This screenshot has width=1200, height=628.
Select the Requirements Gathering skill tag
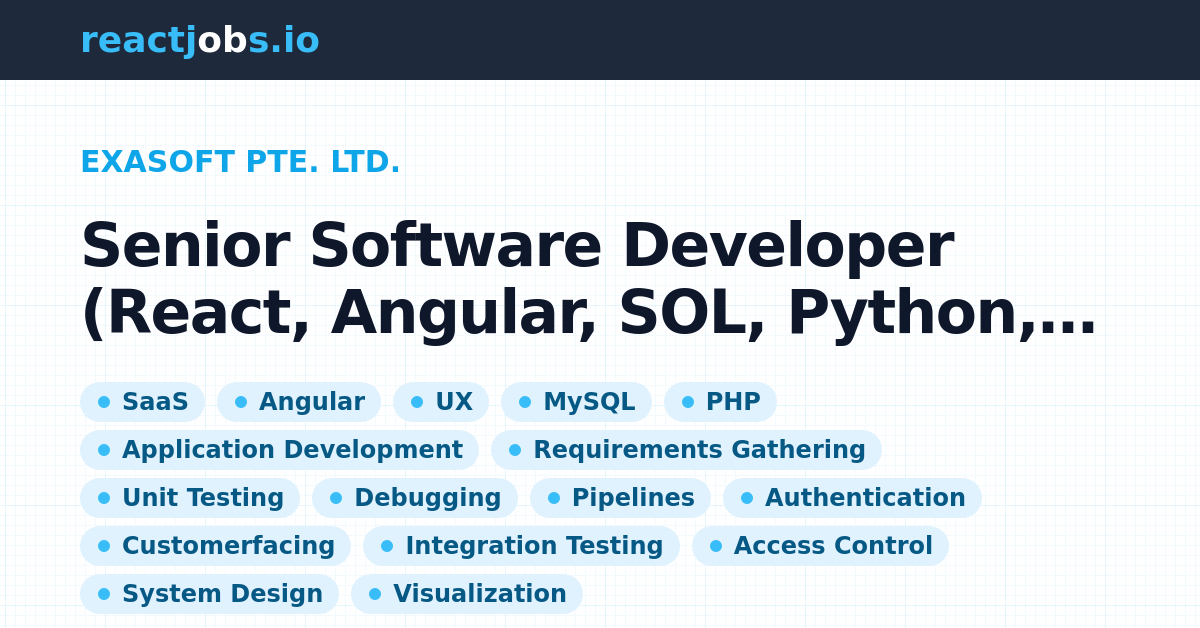[686, 450]
